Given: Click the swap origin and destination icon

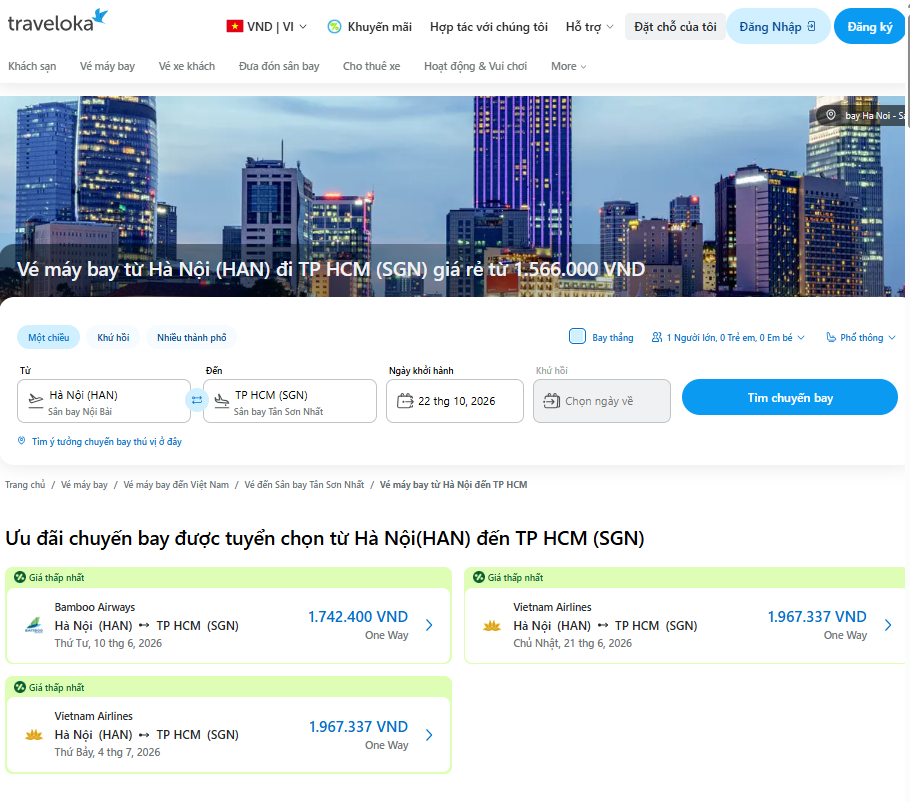Looking at the screenshot, I should pyautogui.click(x=197, y=400).
